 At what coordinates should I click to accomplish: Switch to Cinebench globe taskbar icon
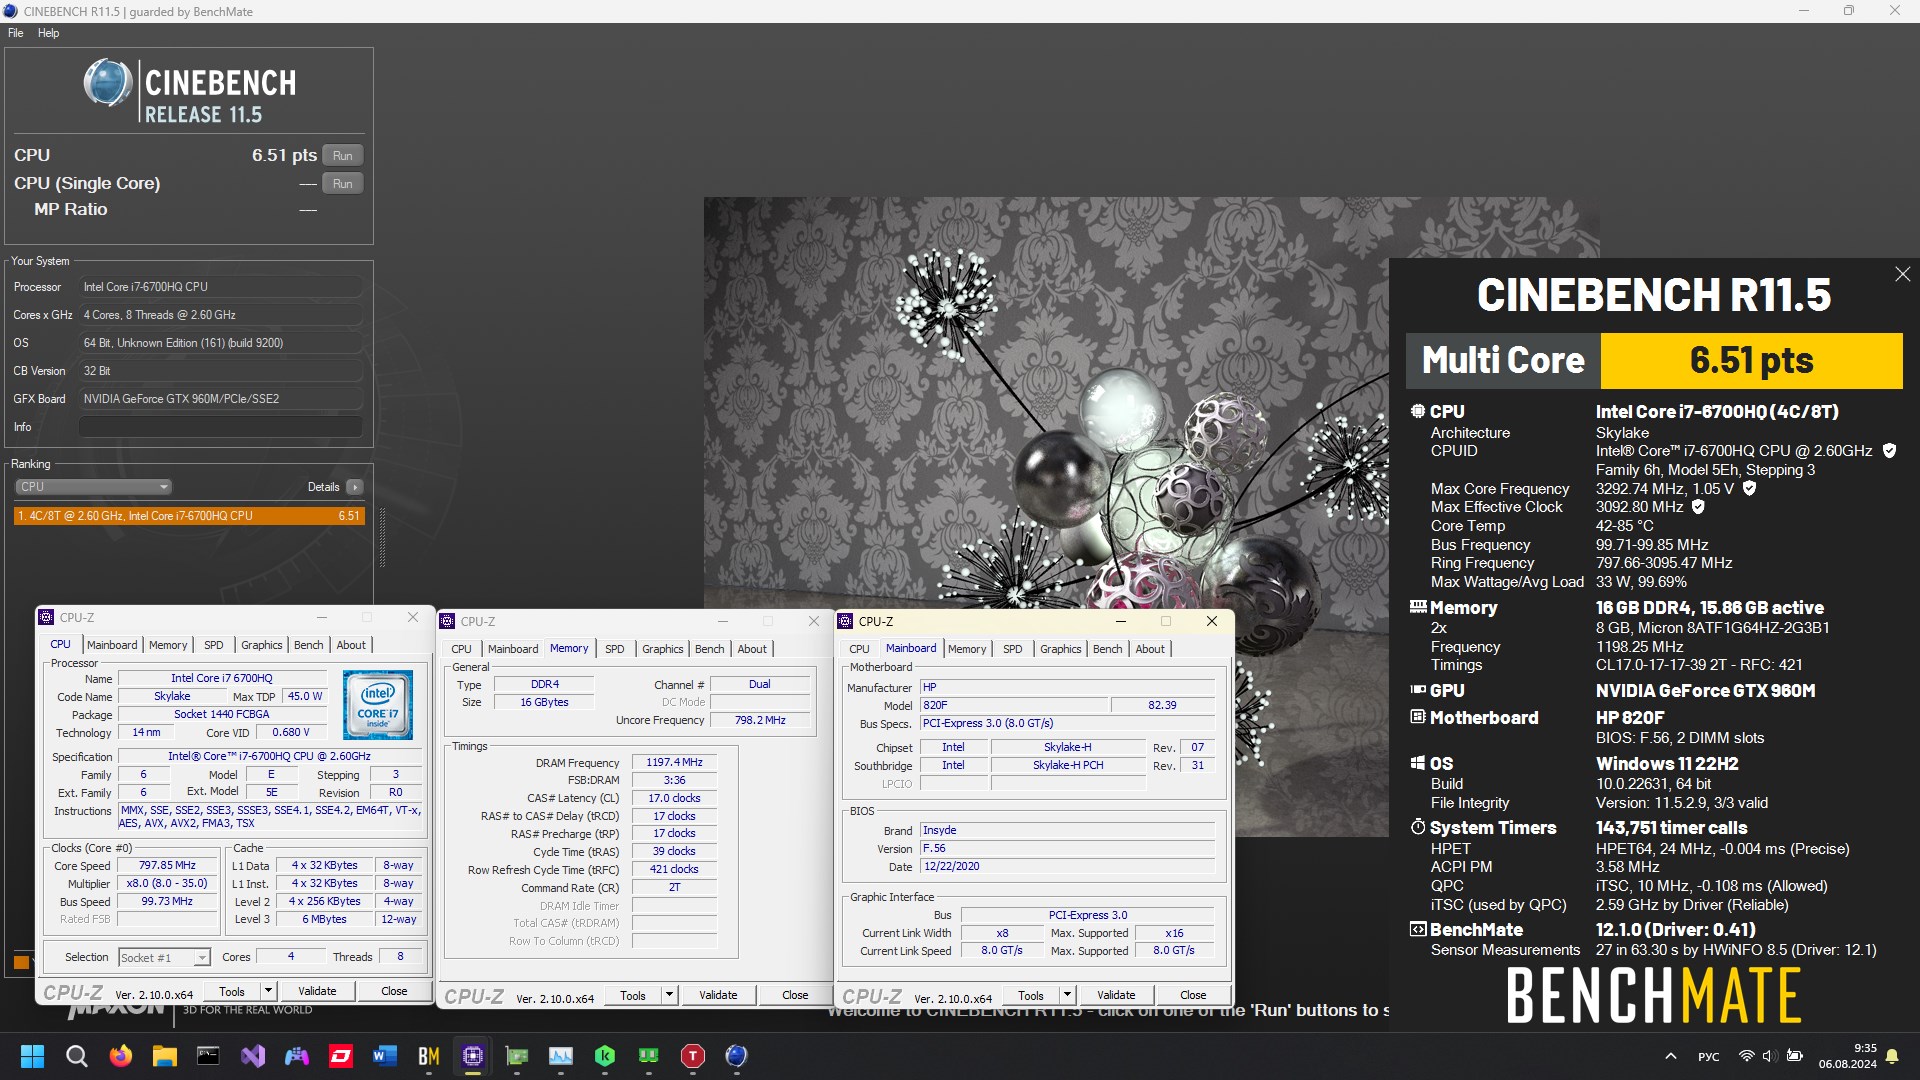coord(737,1056)
